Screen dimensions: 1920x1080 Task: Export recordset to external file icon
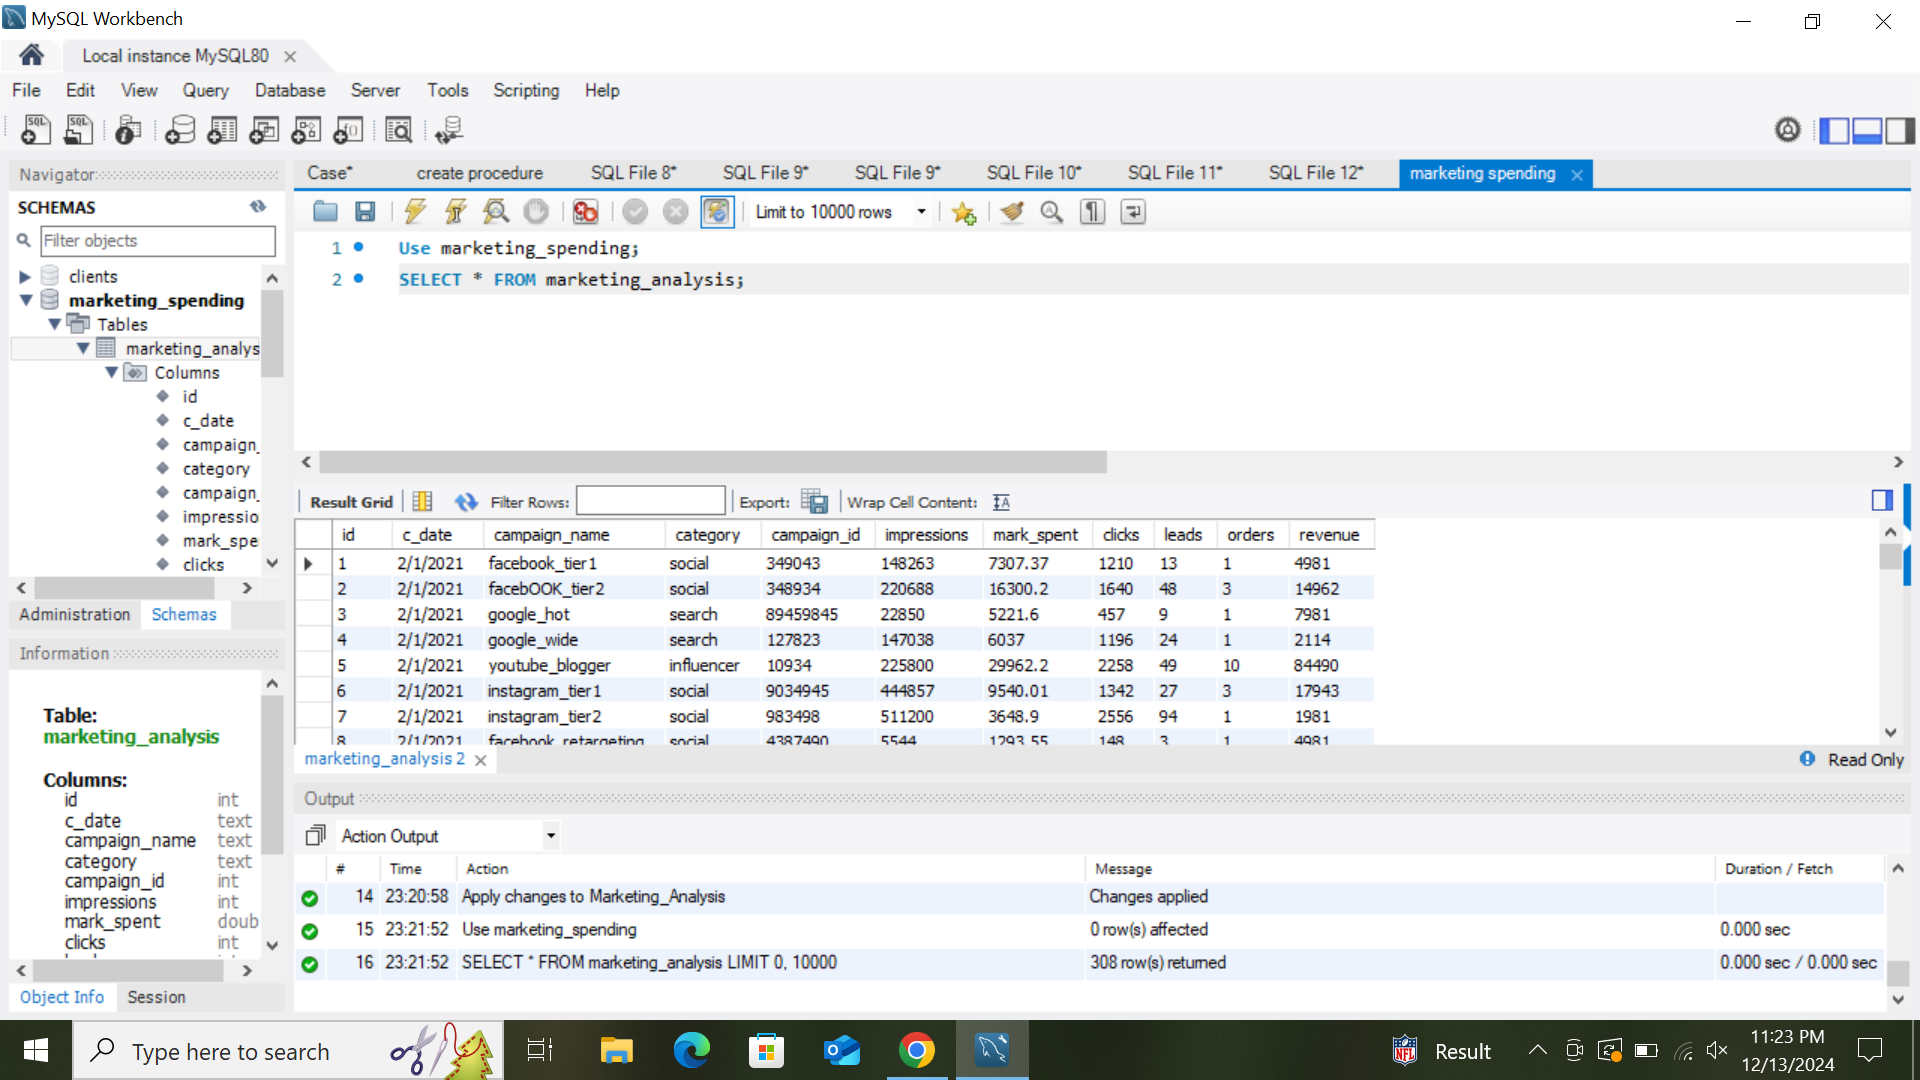[815, 502]
